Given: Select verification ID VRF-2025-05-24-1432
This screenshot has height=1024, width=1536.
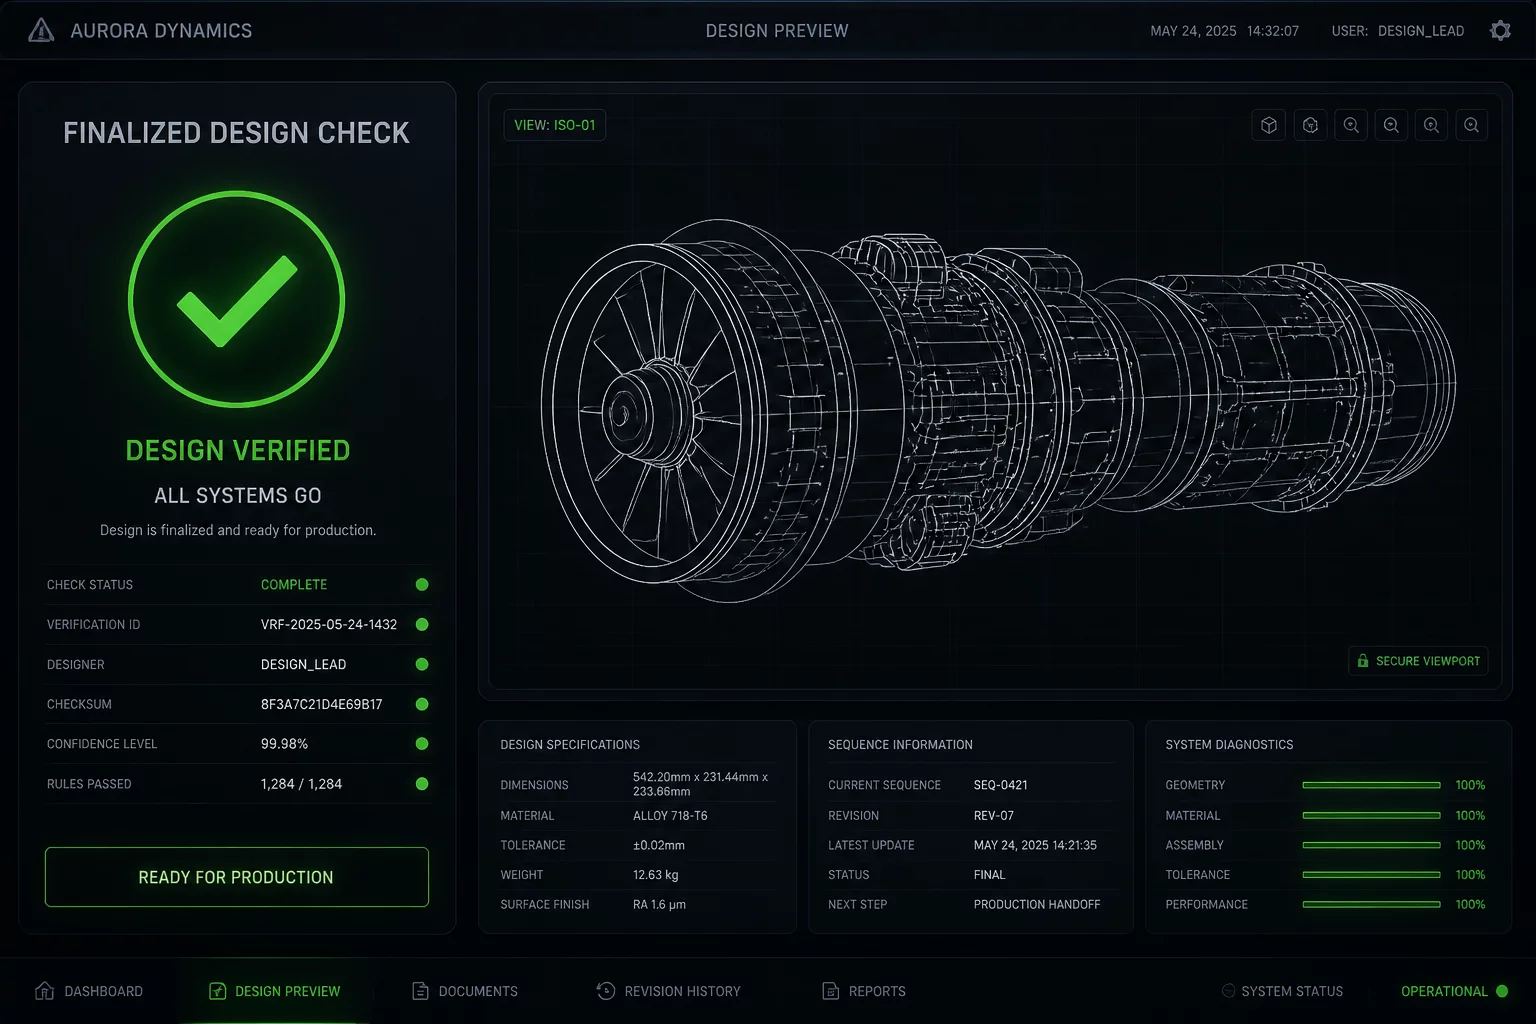Looking at the screenshot, I should click(x=329, y=625).
